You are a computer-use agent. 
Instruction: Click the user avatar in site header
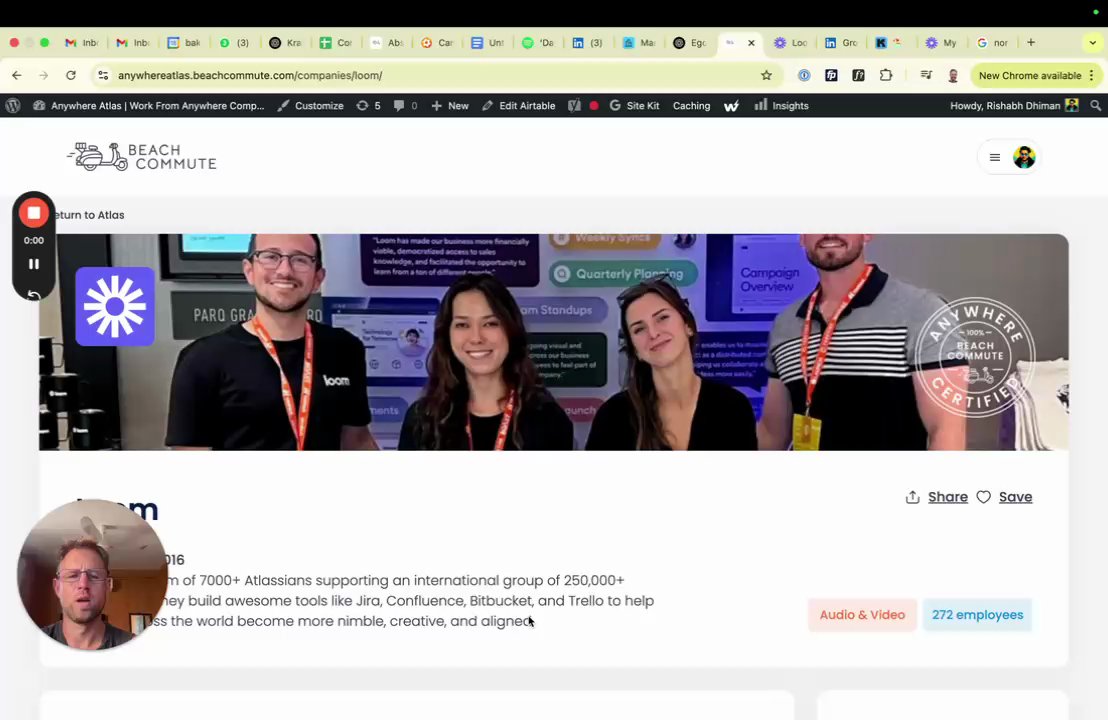pyautogui.click(x=1024, y=157)
